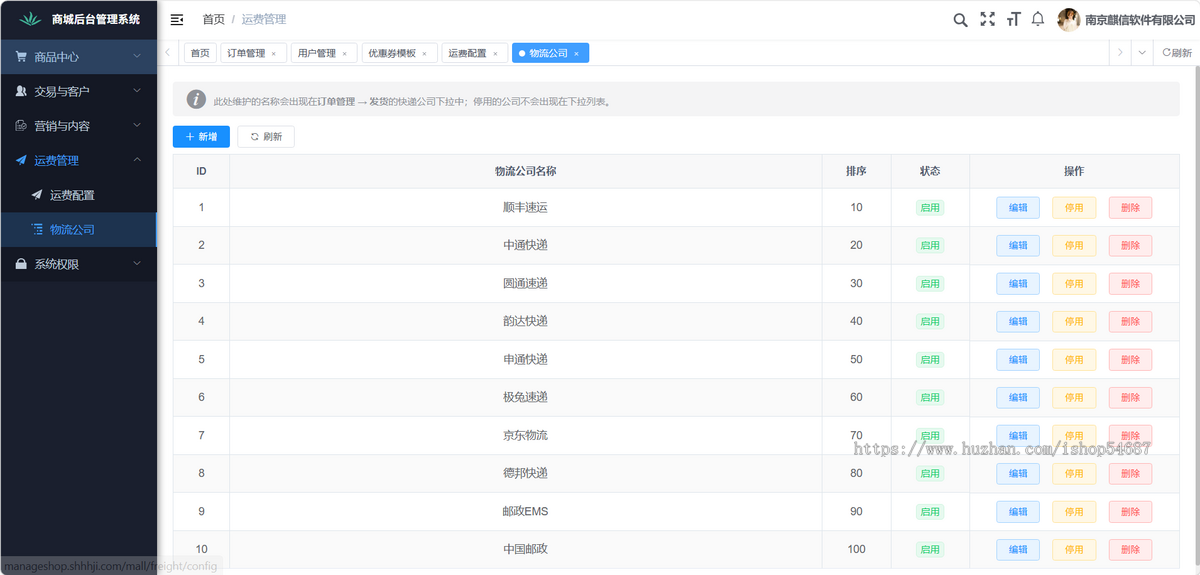Click 刷新 at the tab bar's right end
The image size is (1200, 575).
tap(1177, 53)
